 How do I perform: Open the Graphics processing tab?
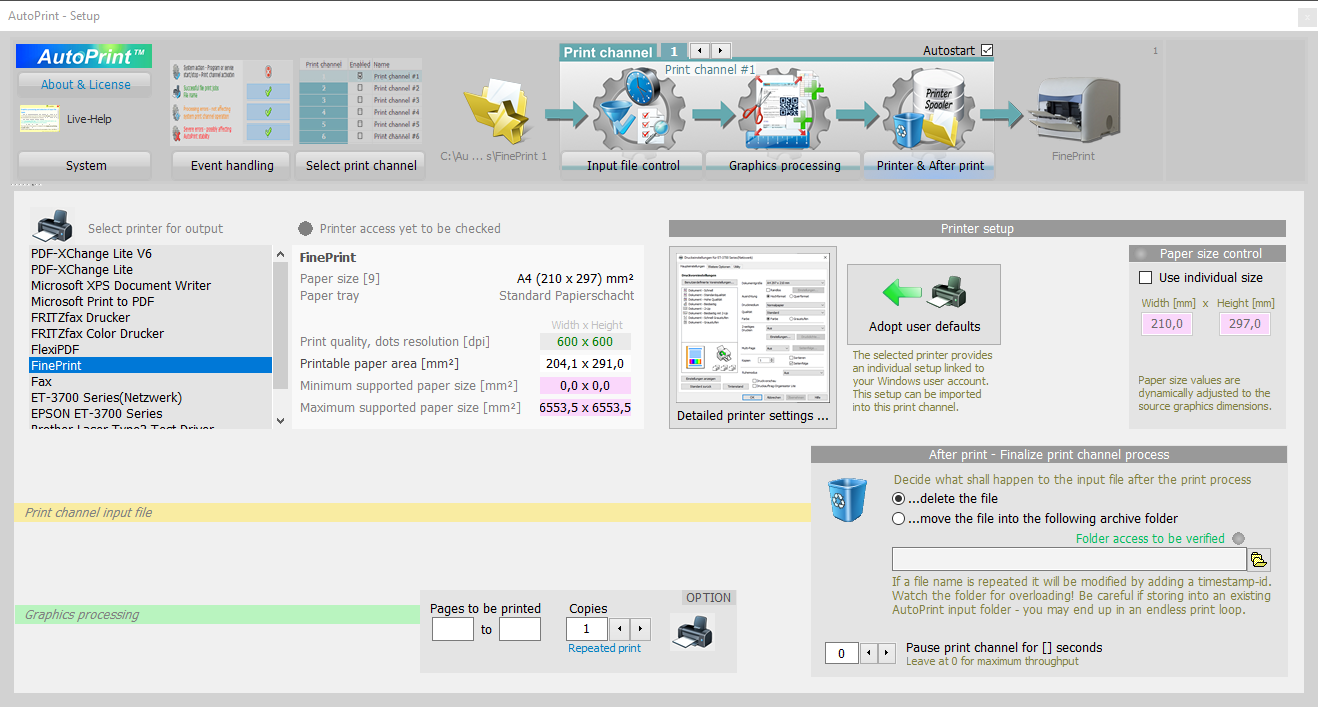pos(784,165)
